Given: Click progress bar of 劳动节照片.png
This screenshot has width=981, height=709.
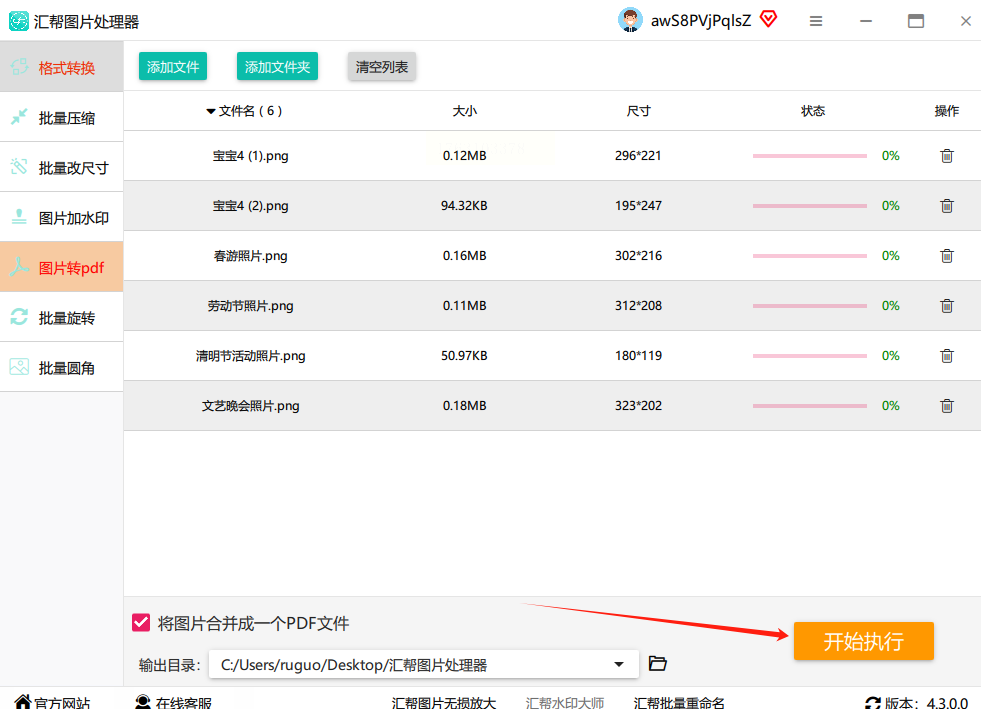Looking at the screenshot, I should click(x=809, y=306).
